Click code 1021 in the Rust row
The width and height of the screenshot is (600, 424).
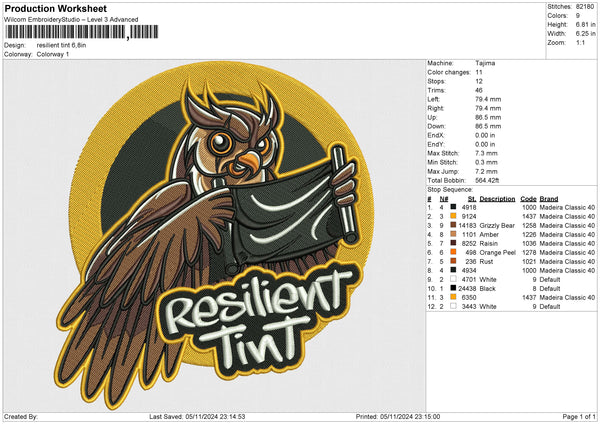pyautogui.click(x=529, y=262)
